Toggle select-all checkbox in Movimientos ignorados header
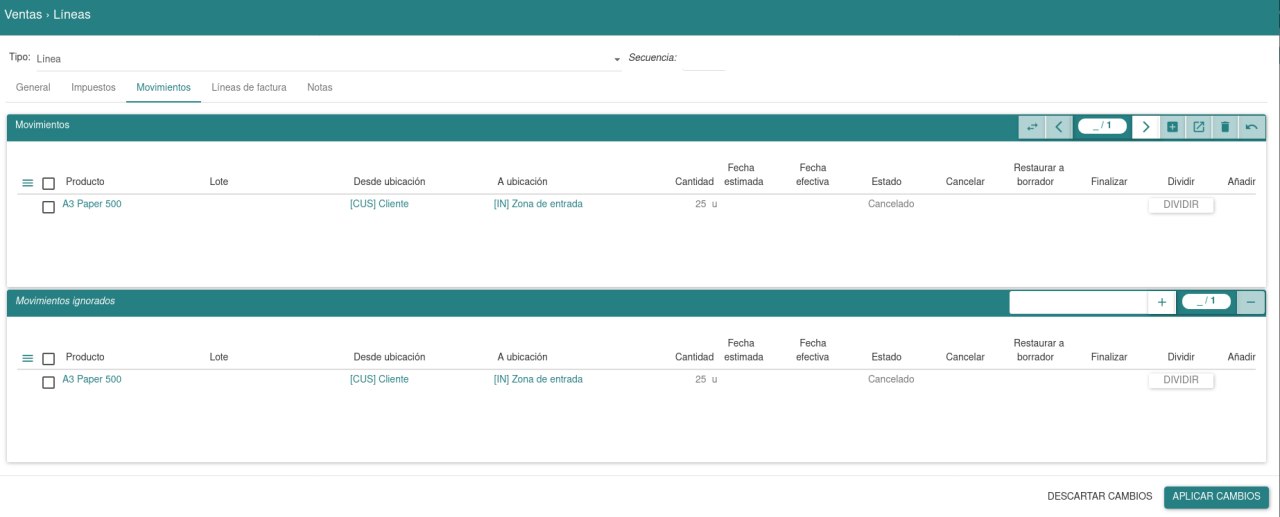 pyautogui.click(x=48, y=358)
